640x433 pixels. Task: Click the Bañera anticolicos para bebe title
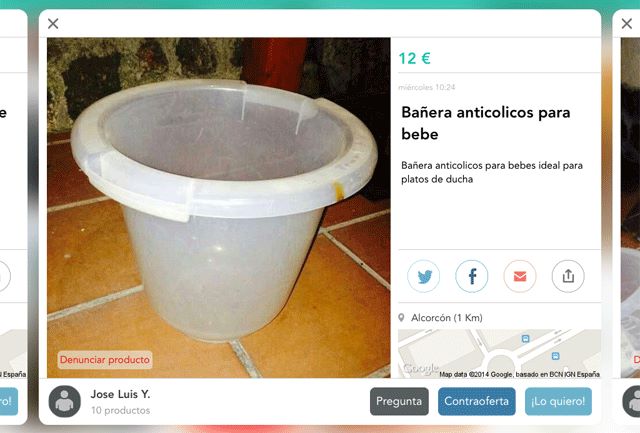point(486,123)
